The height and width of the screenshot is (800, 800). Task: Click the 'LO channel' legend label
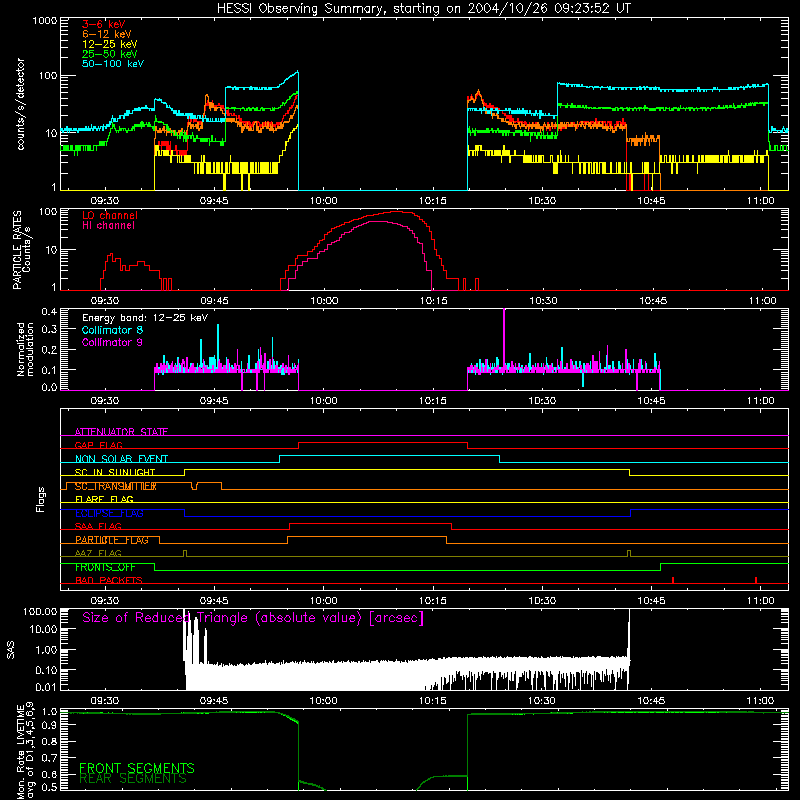pos(110,215)
